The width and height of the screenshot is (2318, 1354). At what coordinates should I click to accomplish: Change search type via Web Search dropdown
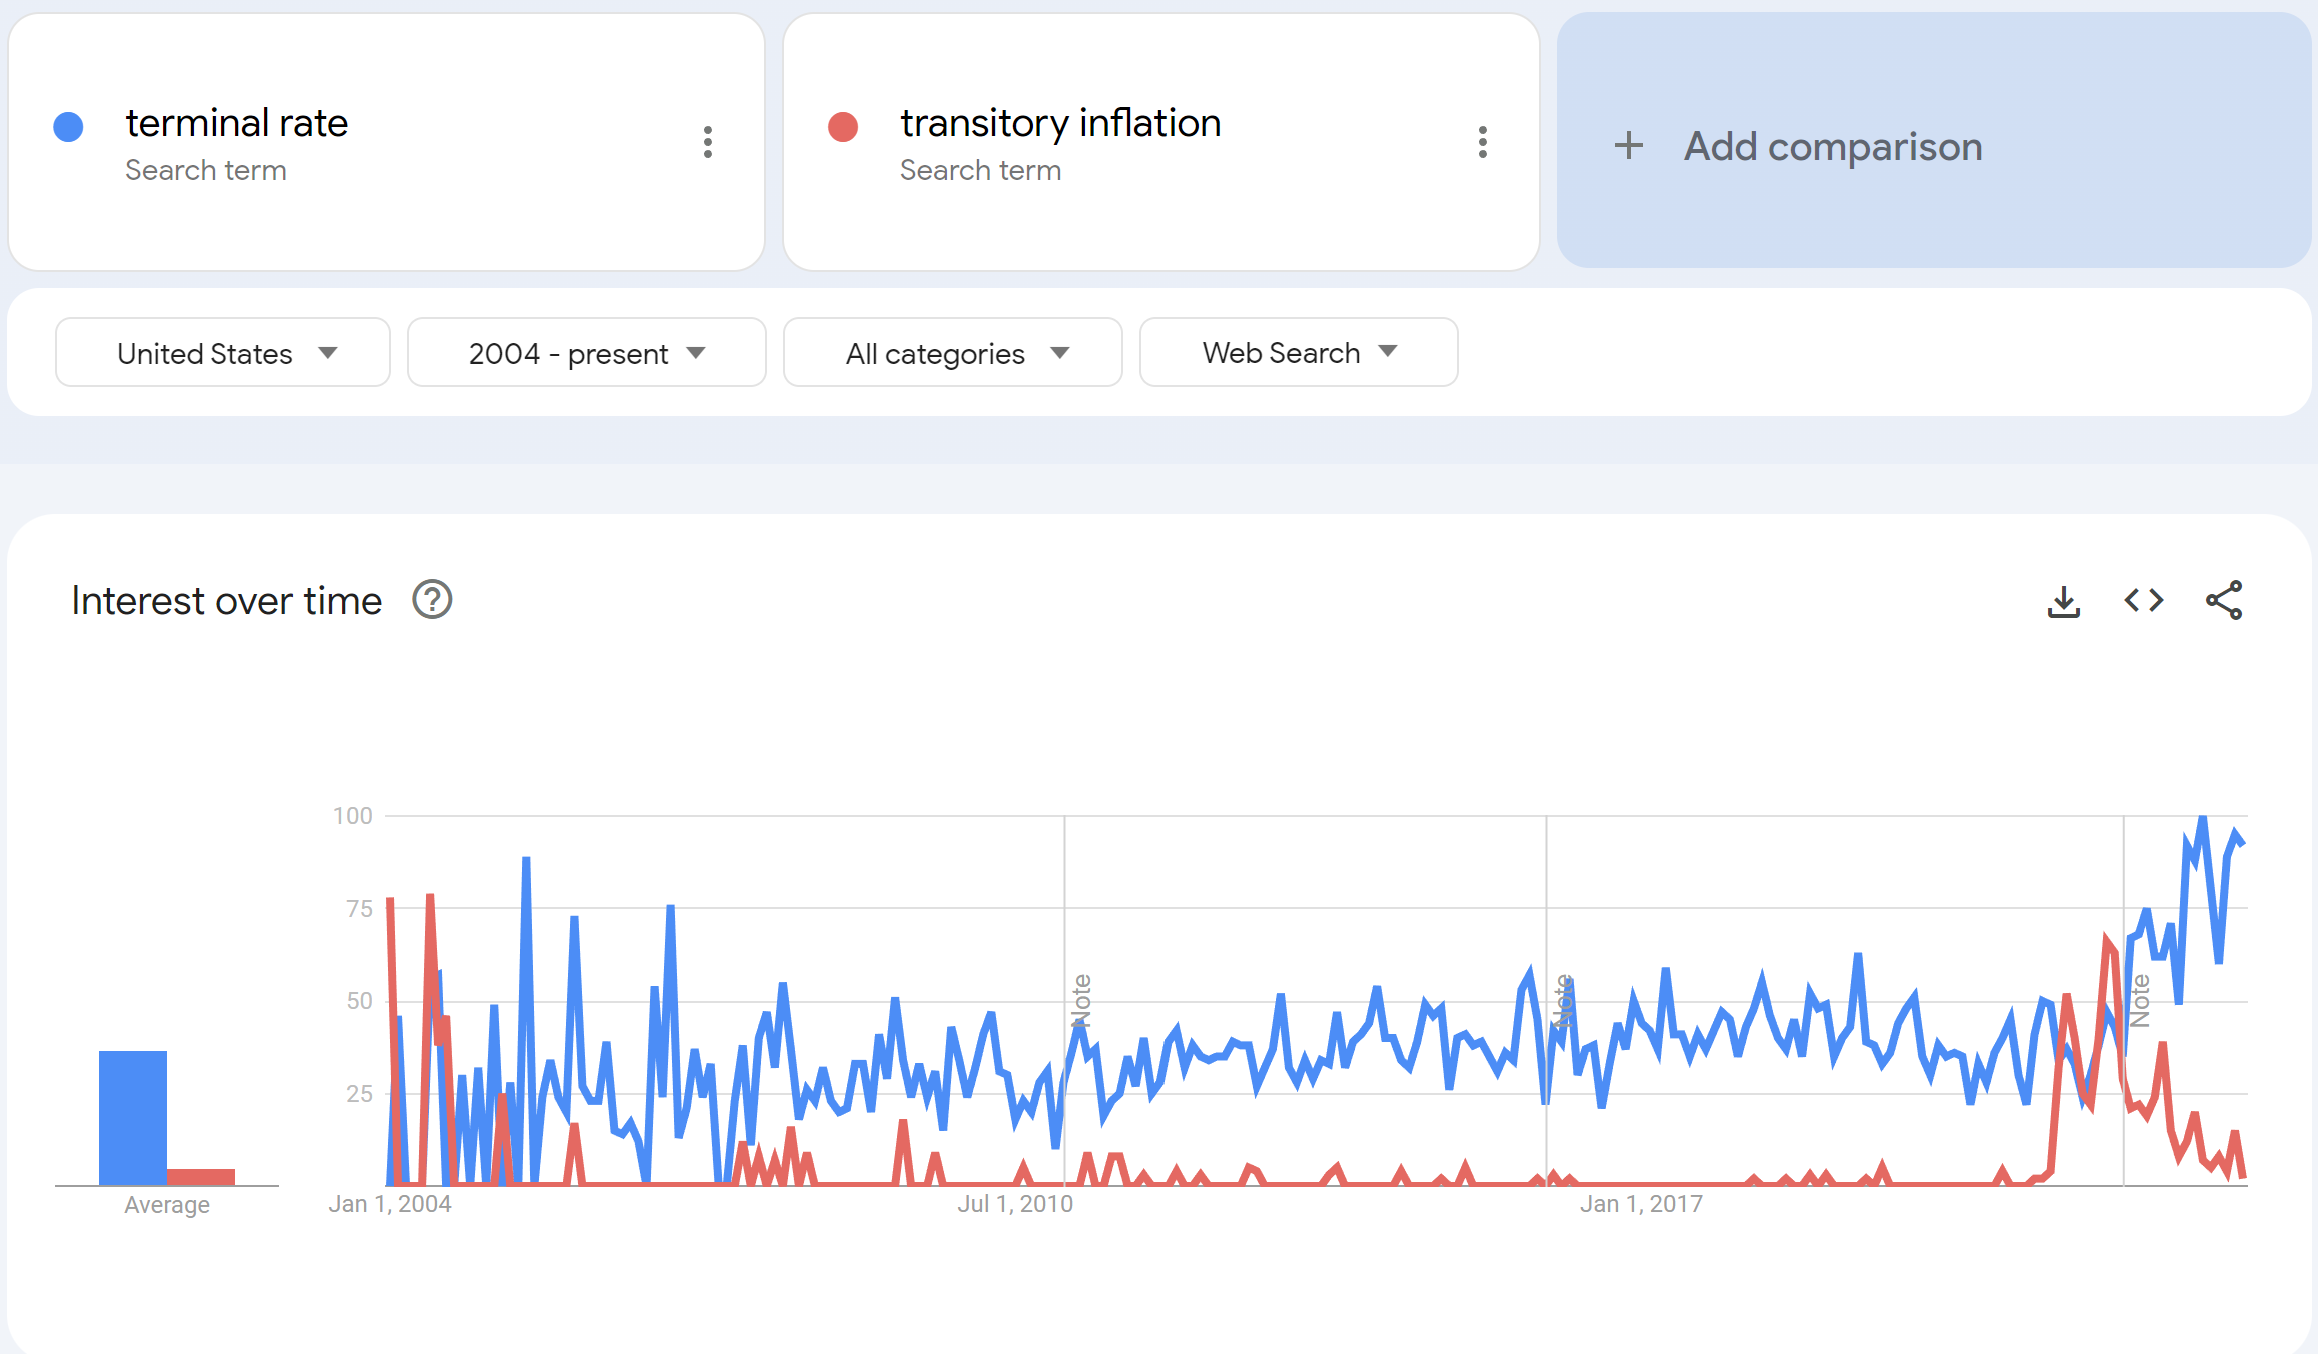(x=1297, y=352)
